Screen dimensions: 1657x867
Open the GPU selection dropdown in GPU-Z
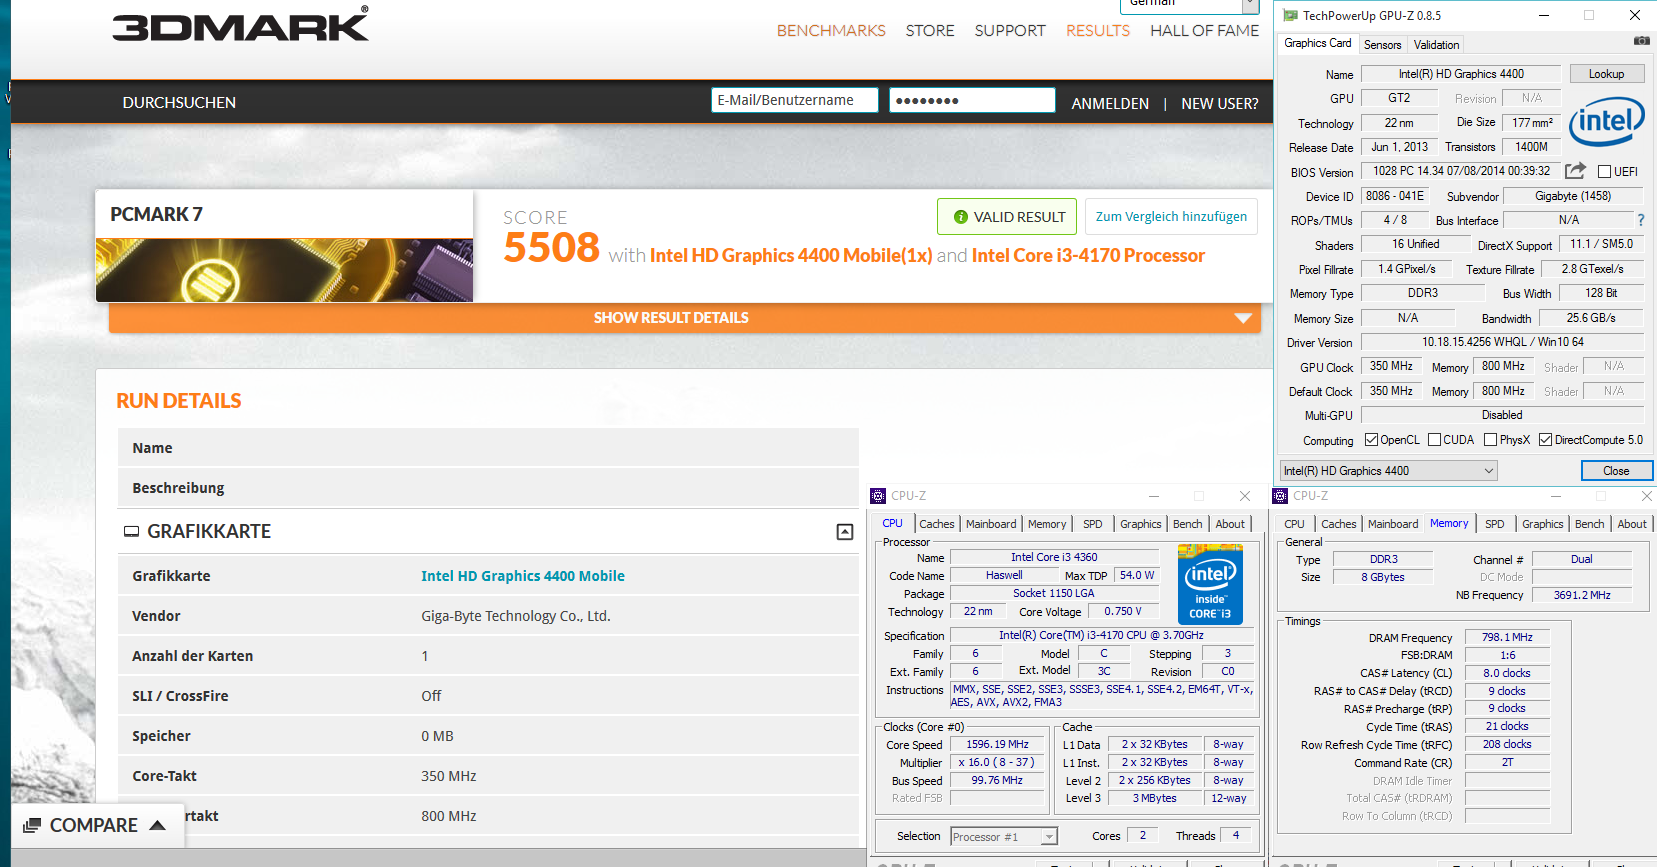[1388, 471]
